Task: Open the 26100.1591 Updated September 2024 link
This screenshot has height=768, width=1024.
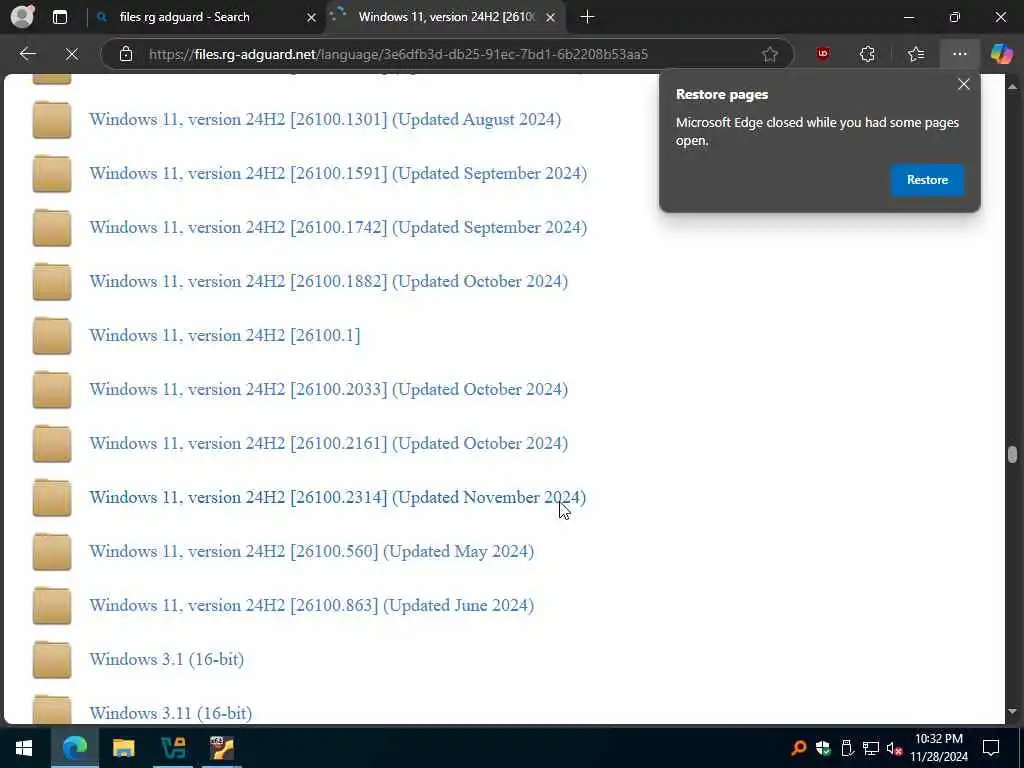Action: coord(338,174)
